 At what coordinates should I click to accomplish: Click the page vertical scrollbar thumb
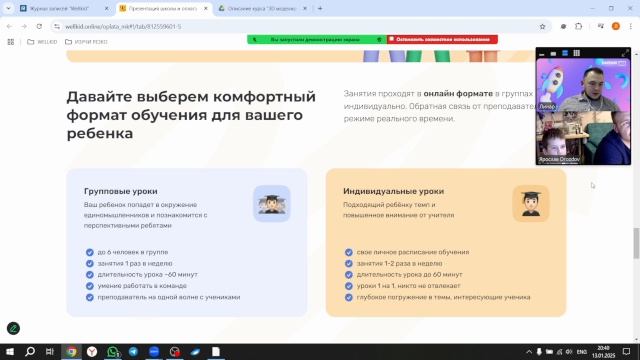pos(636,243)
